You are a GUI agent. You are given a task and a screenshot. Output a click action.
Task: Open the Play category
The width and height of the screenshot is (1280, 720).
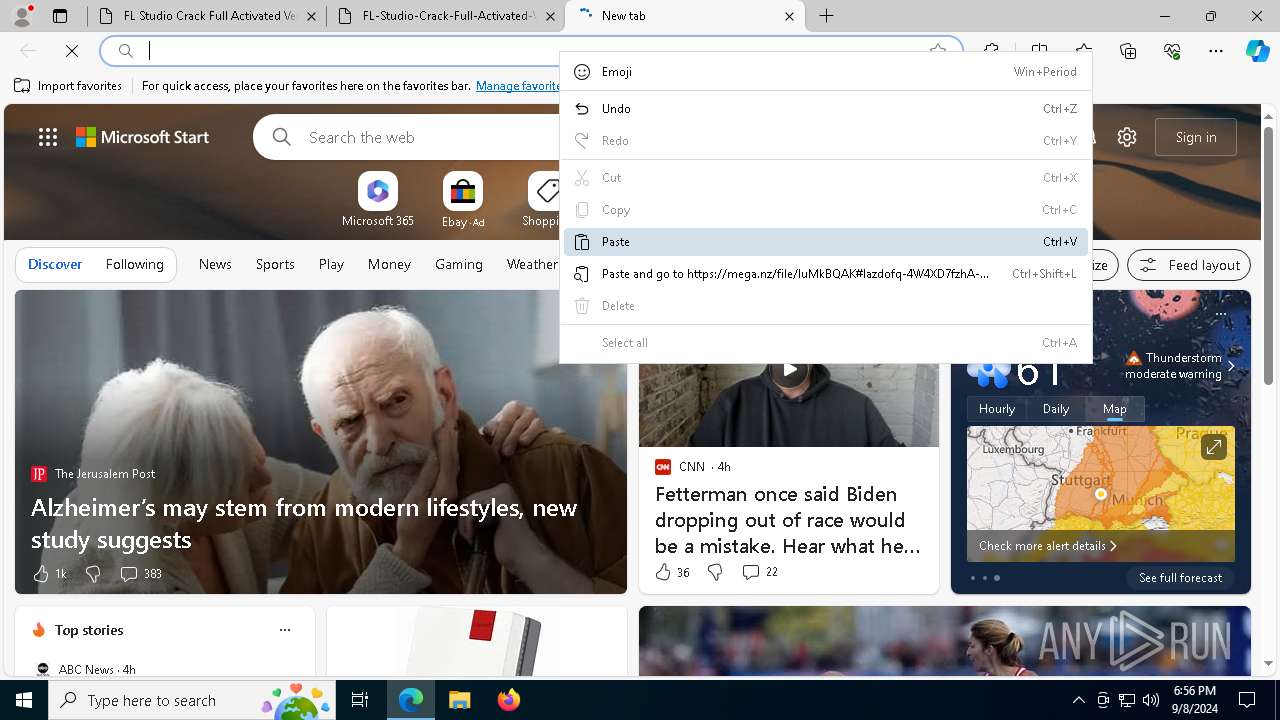pyautogui.click(x=331, y=265)
